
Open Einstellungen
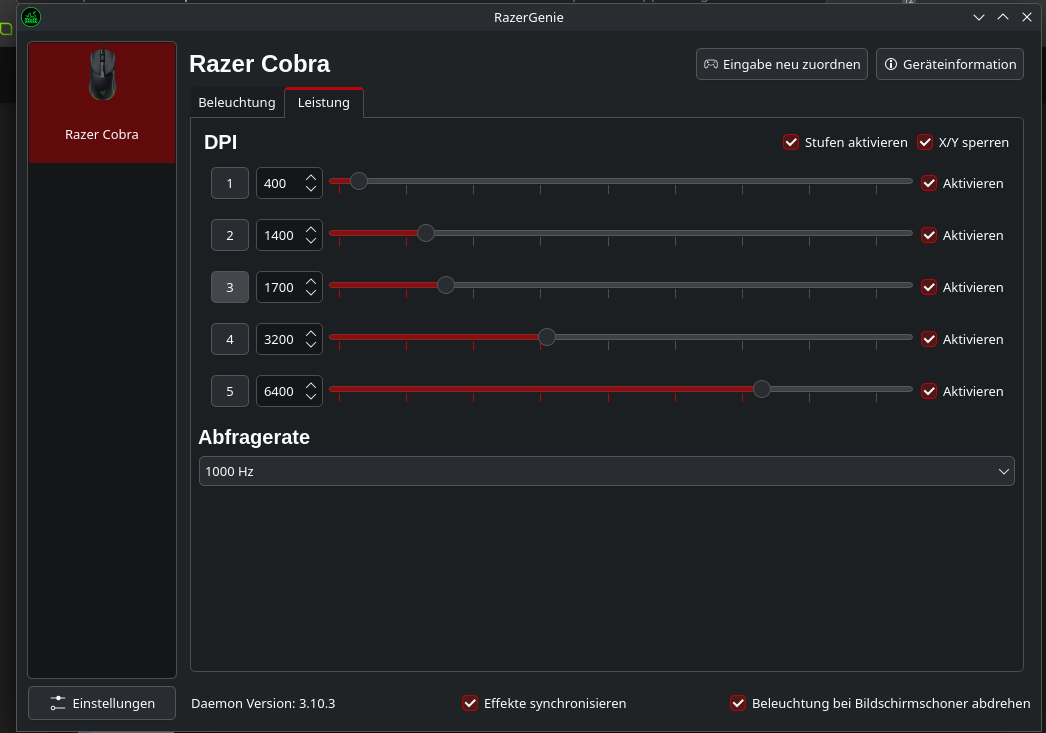(x=102, y=703)
